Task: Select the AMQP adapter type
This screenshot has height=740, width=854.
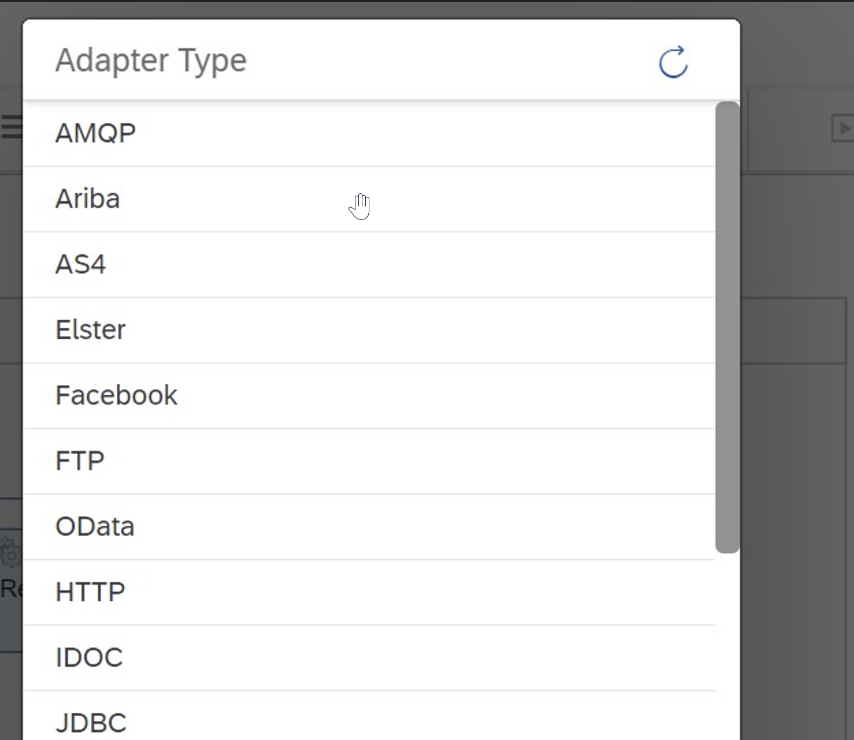Action: click(369, 133)
